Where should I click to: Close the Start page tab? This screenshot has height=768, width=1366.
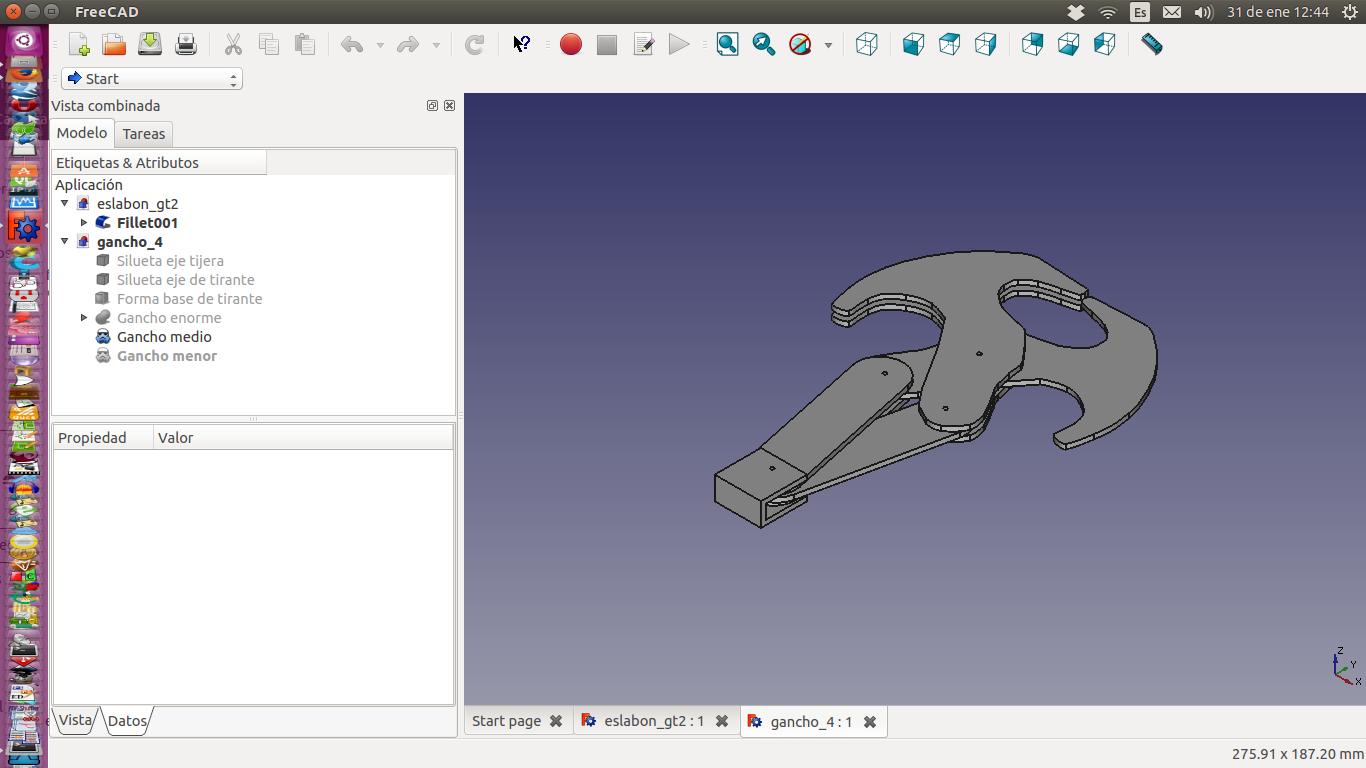coord(556,721)
